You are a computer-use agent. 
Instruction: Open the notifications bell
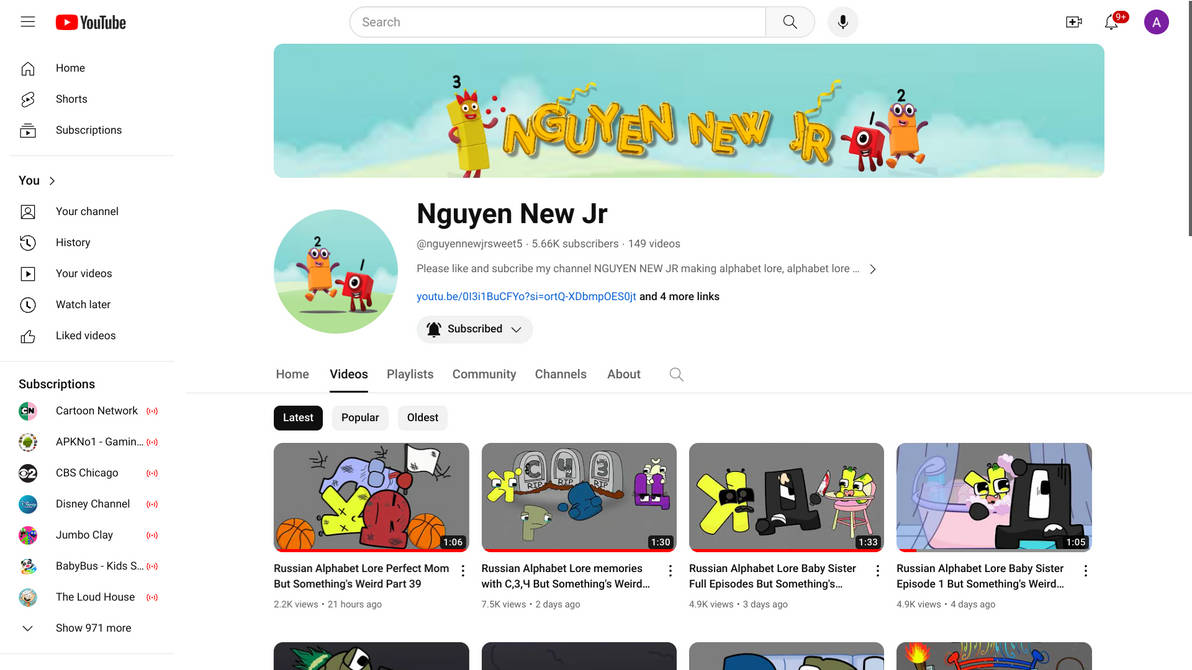[1111, 22]
